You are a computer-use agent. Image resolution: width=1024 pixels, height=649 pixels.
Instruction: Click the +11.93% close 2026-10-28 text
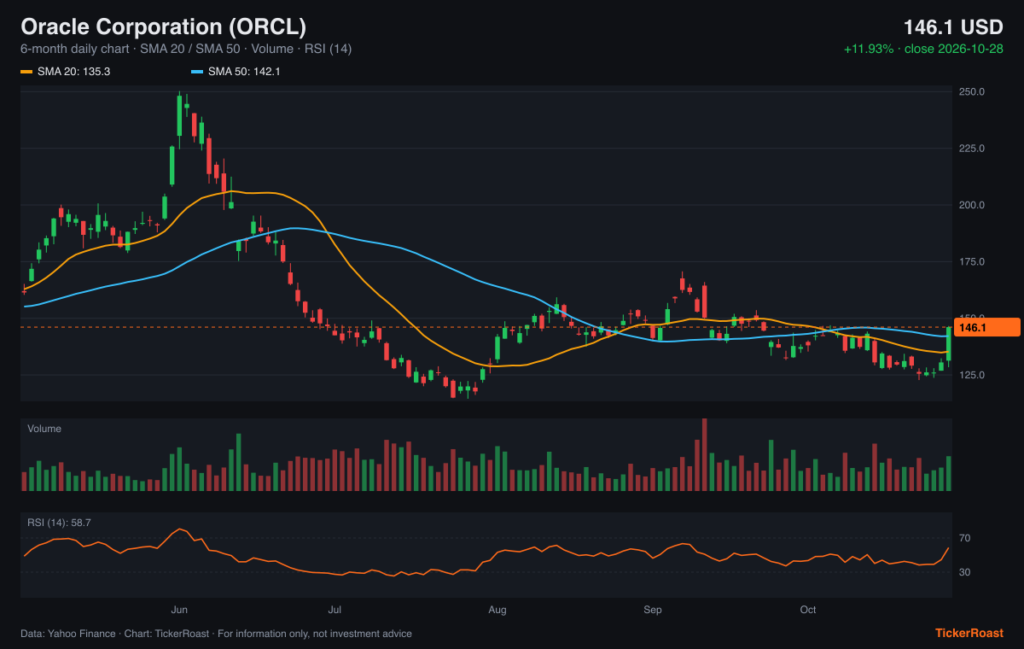(923, 49)
